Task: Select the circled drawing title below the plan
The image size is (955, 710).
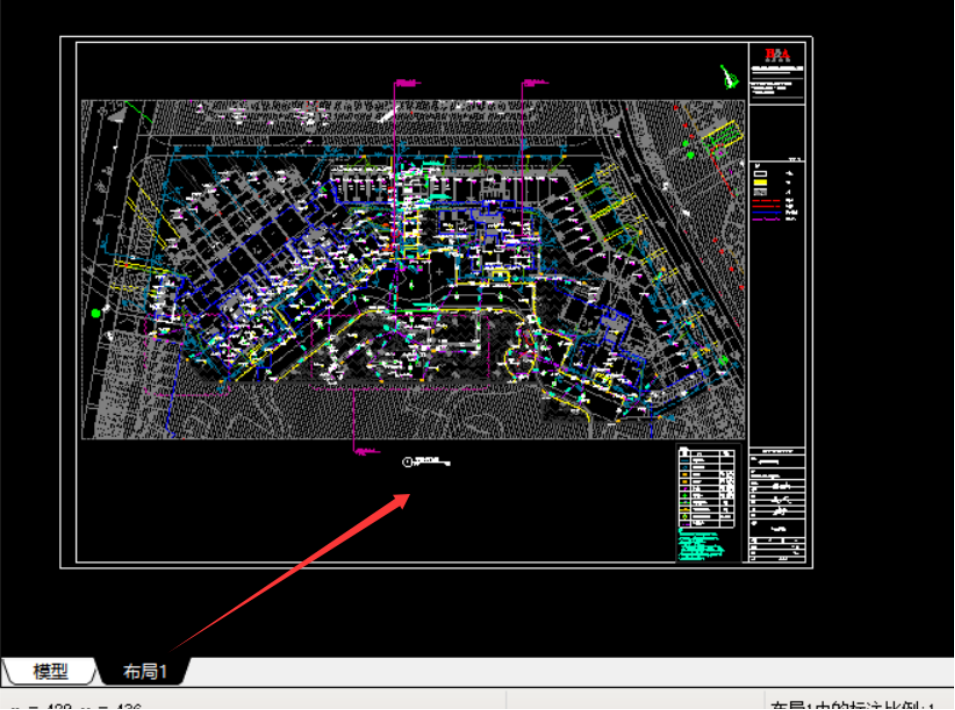Action: point(427,462)
